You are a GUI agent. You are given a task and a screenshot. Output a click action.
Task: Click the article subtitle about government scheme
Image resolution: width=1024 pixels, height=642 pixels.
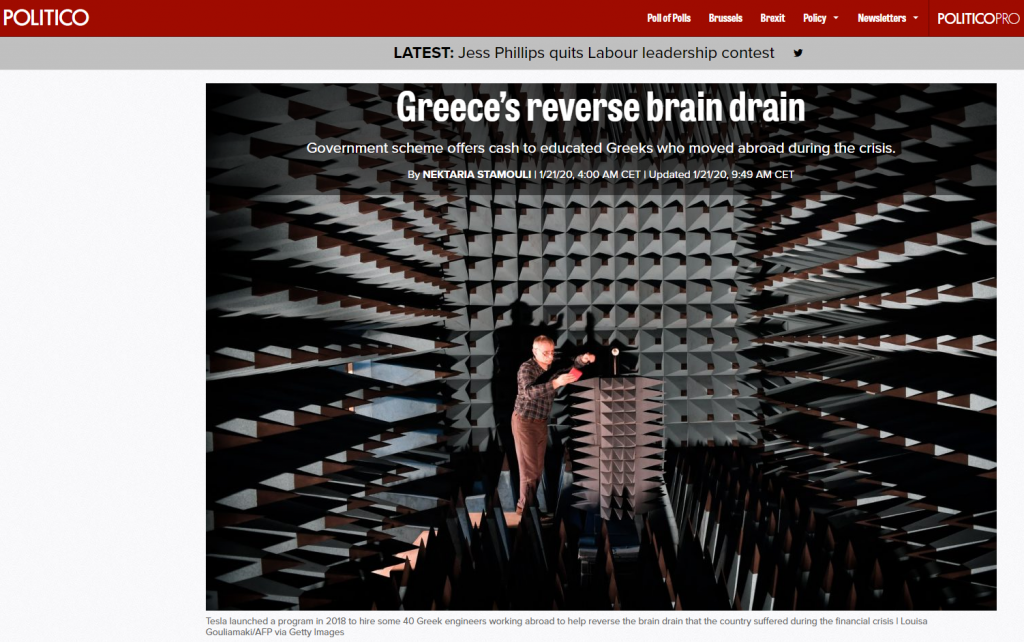pos(600,148)
